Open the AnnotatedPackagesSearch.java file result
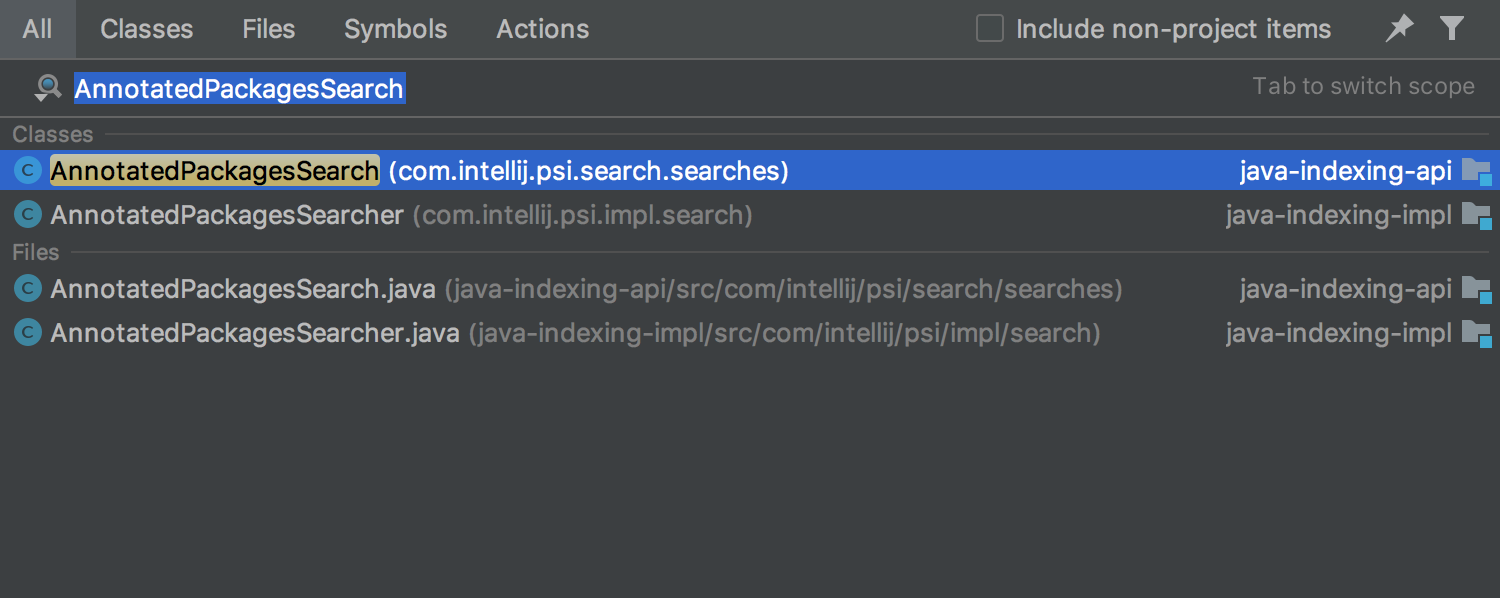 (750, 289)
